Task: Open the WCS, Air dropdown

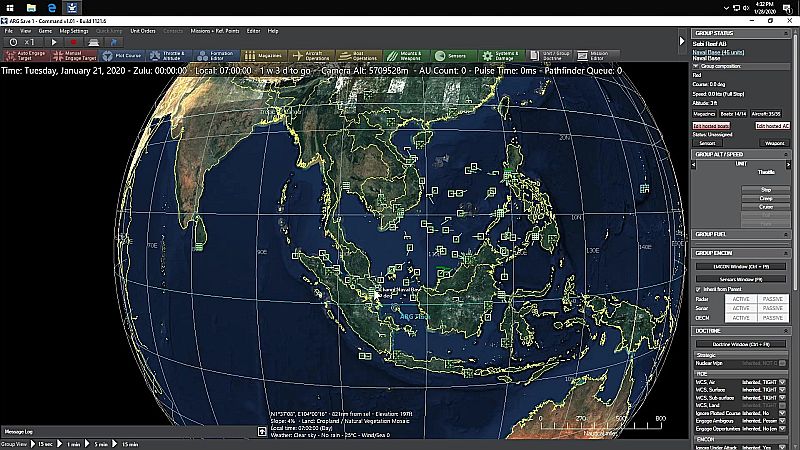Action: [782, 382]
